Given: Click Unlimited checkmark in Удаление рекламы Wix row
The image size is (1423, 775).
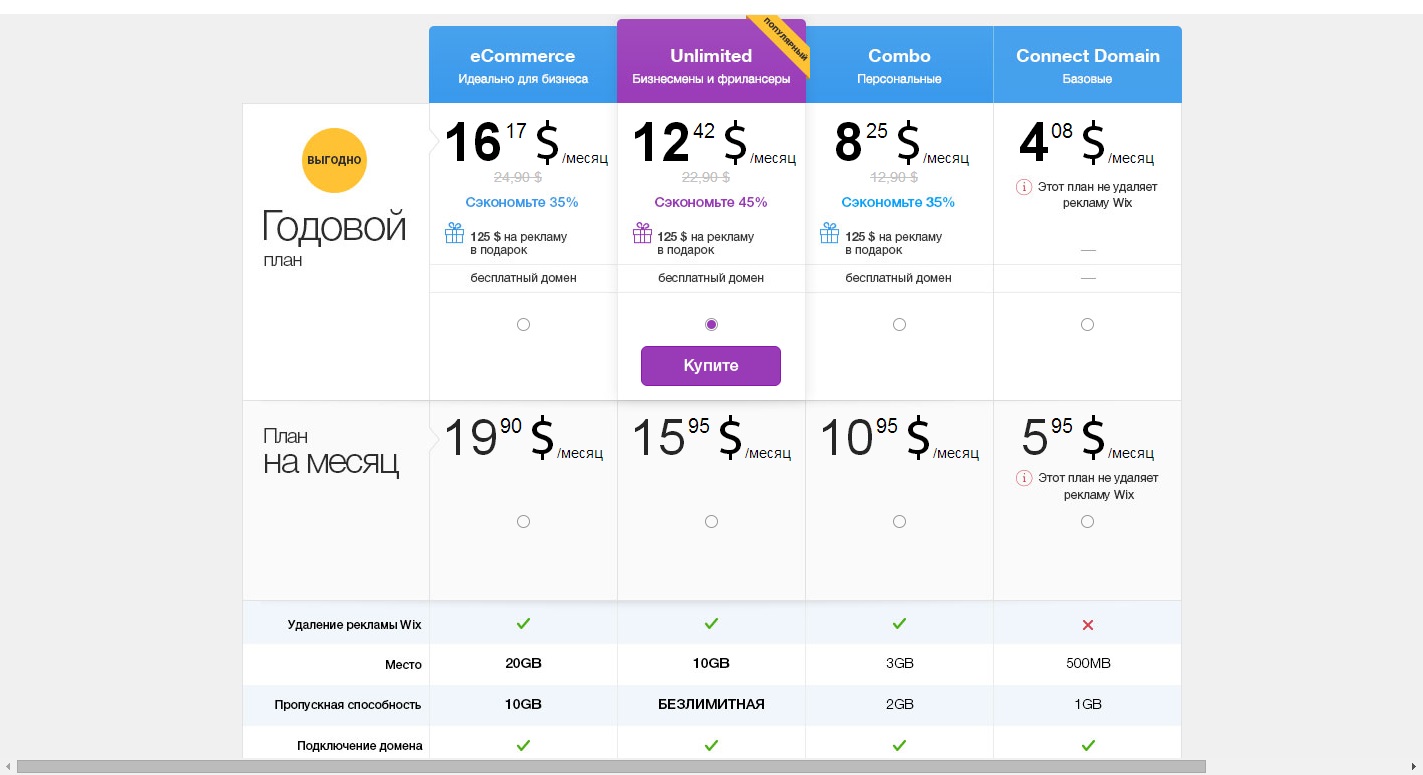Looking at the screenshot, I should point(711,623).
